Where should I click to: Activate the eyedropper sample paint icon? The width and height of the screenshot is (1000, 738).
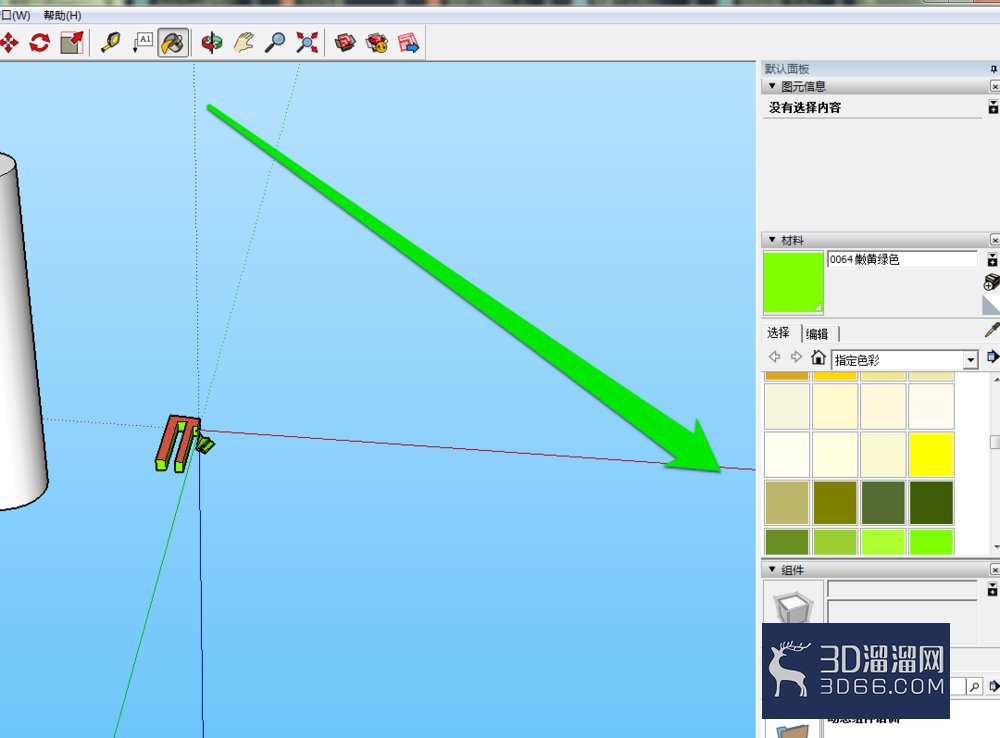(x=992, y=330)
